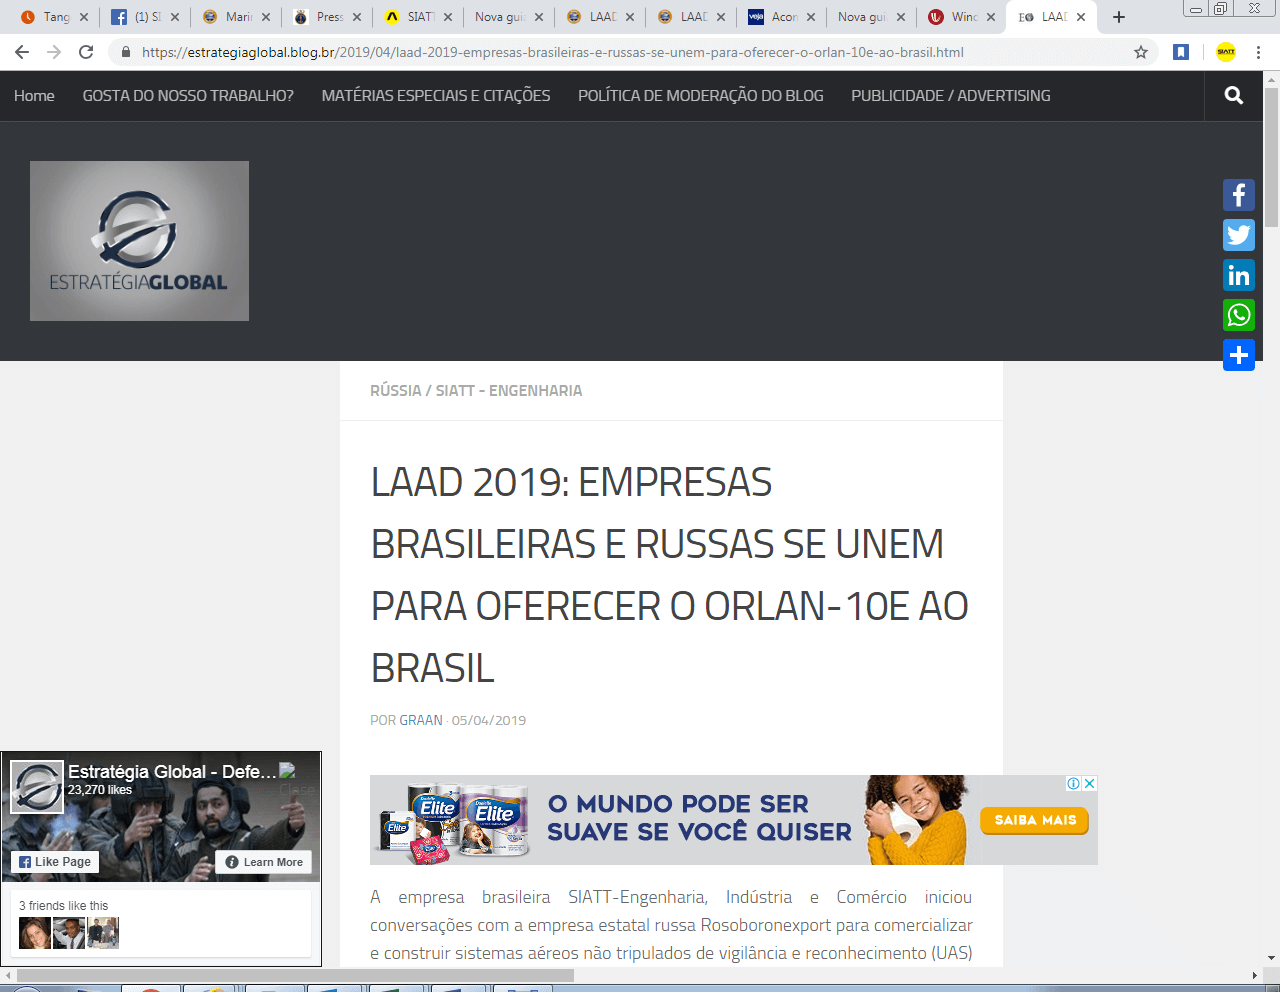Share article on WhatsApp via sidebar icon
Viewport: 1280px width, 992px height.
(x=1239, y=315)
